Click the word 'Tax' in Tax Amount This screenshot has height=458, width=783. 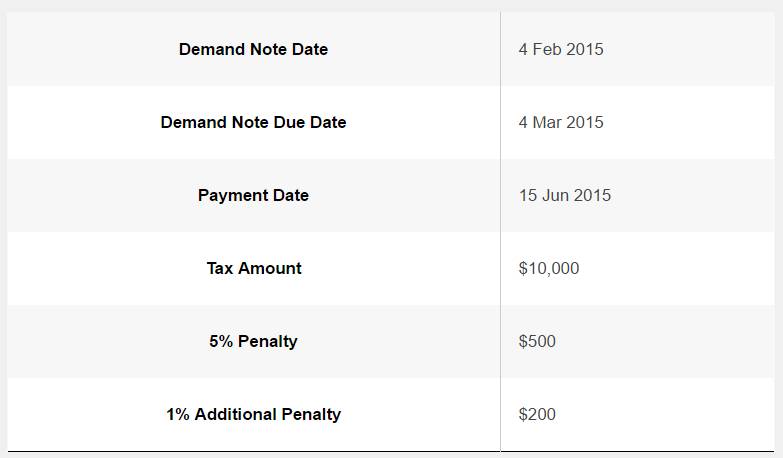tap(221, 268)
